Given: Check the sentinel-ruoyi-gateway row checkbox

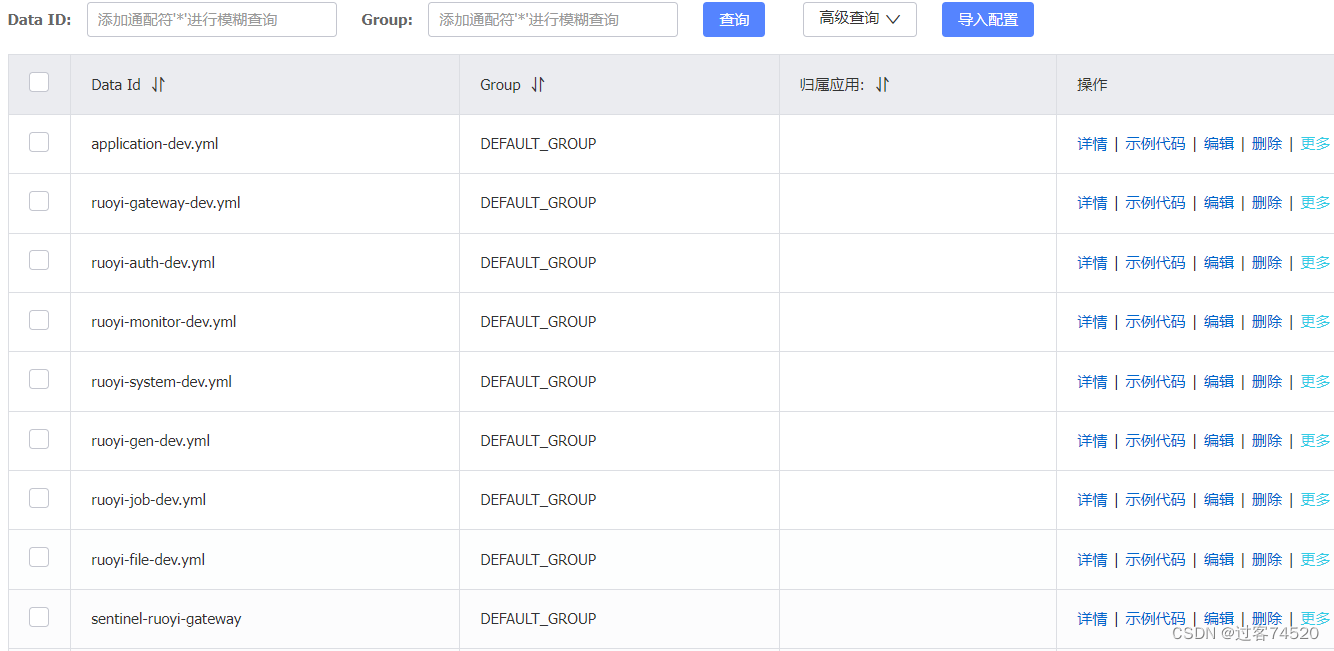Looking at the screenshot, I should point(39,617).
